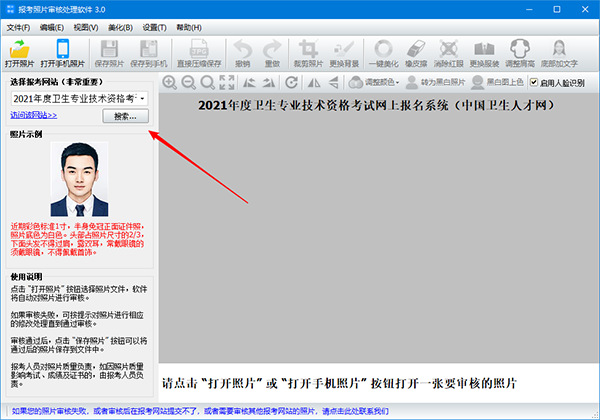Click the sample ID photo thumbnail
The width and height of the screenshot is (600, 420).
click(x=79, y=177)
